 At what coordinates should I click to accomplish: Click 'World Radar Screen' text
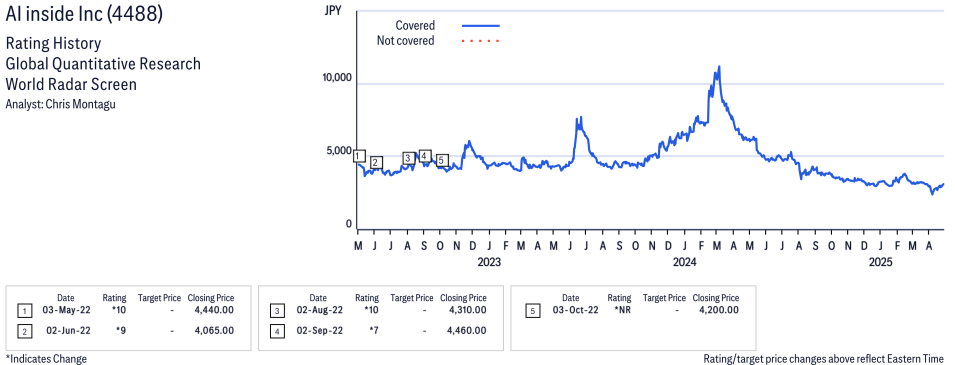click(71, 84)
